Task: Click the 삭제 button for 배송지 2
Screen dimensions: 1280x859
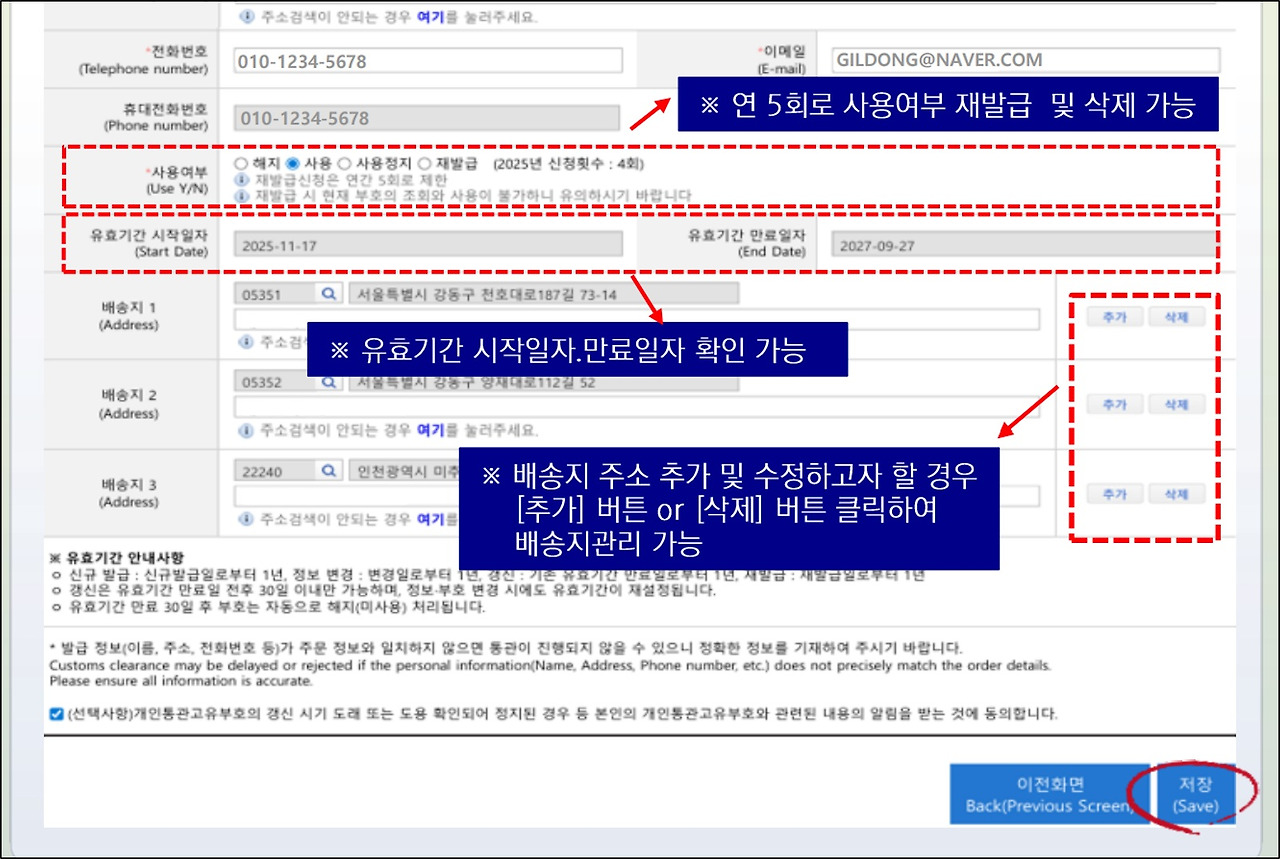Action: 1178,404
